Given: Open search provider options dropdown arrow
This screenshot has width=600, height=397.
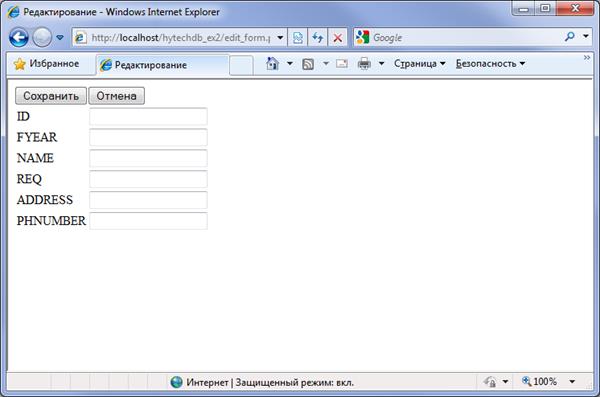Looking at the screenshot, I should pos(586,37).
